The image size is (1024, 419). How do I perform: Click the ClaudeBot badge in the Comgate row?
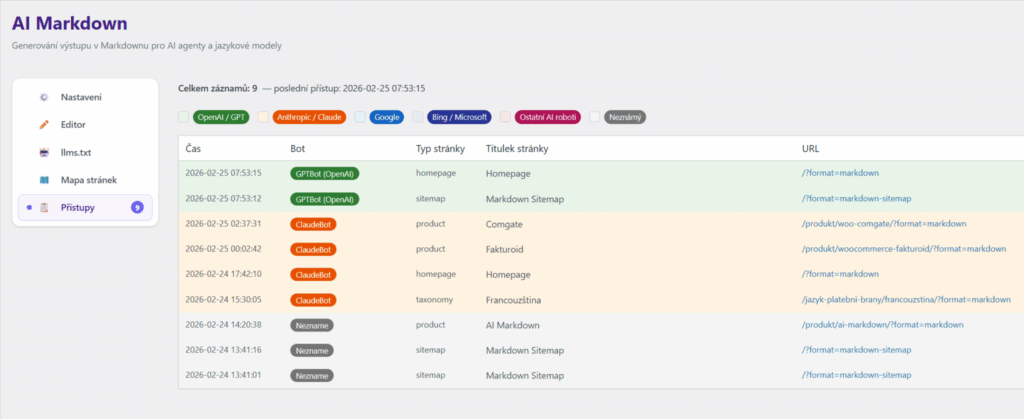(313, 224)
